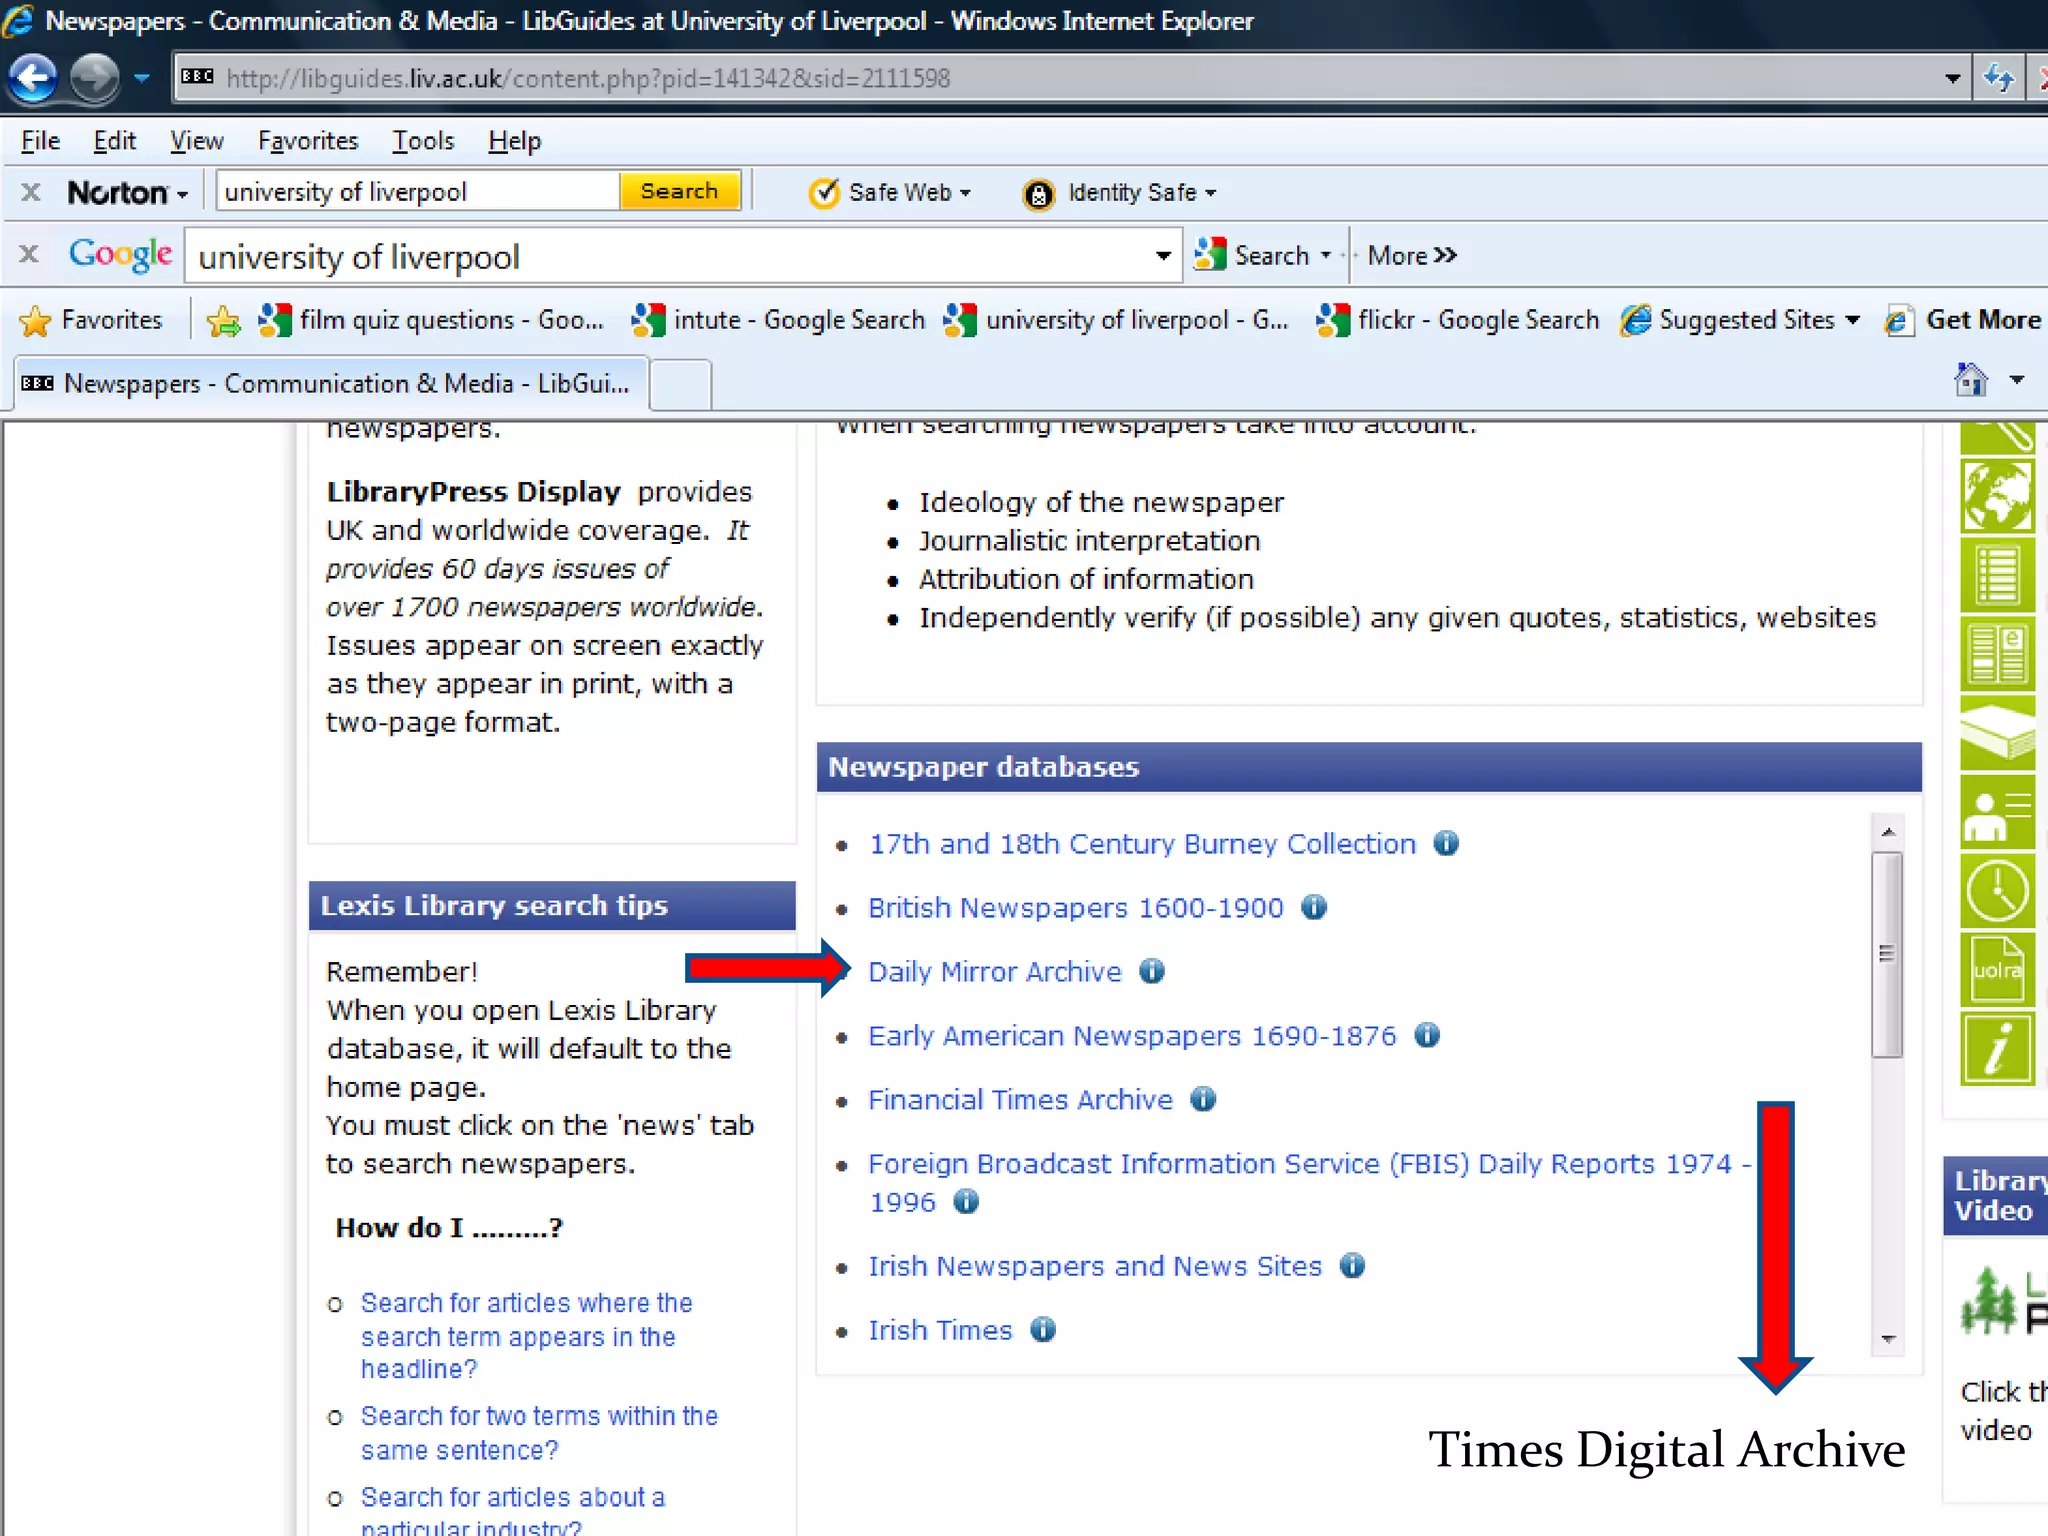Click the Favorites star button
2048x1536 pixels.
[x=91, y=320]
